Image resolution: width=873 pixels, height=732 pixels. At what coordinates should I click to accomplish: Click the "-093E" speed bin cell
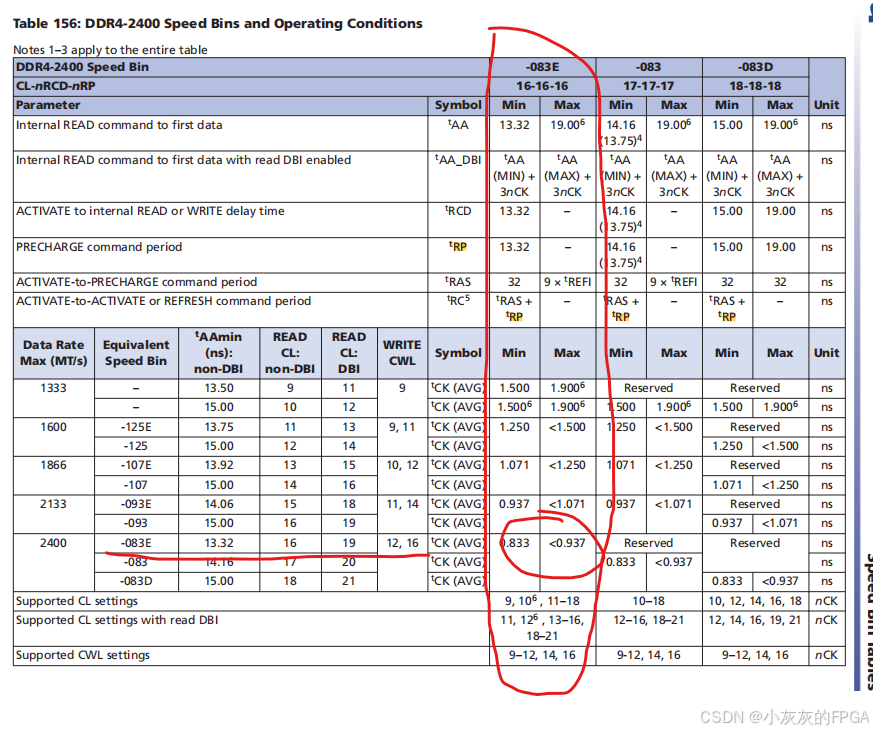(136, 504)
